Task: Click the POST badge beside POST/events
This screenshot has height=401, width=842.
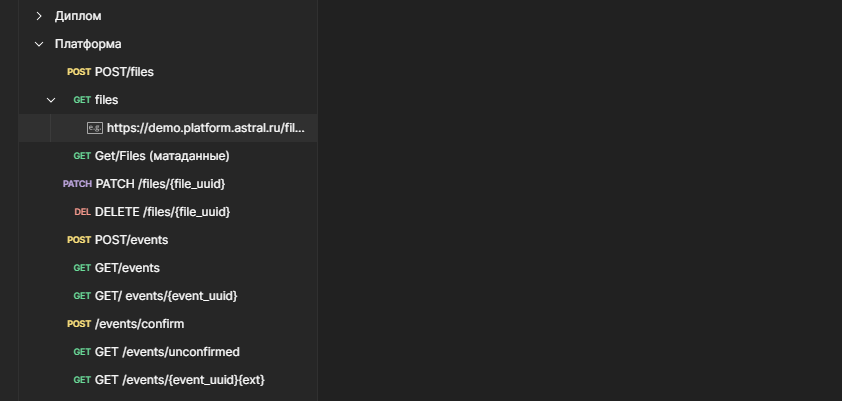Action: (x=79, y=240)
